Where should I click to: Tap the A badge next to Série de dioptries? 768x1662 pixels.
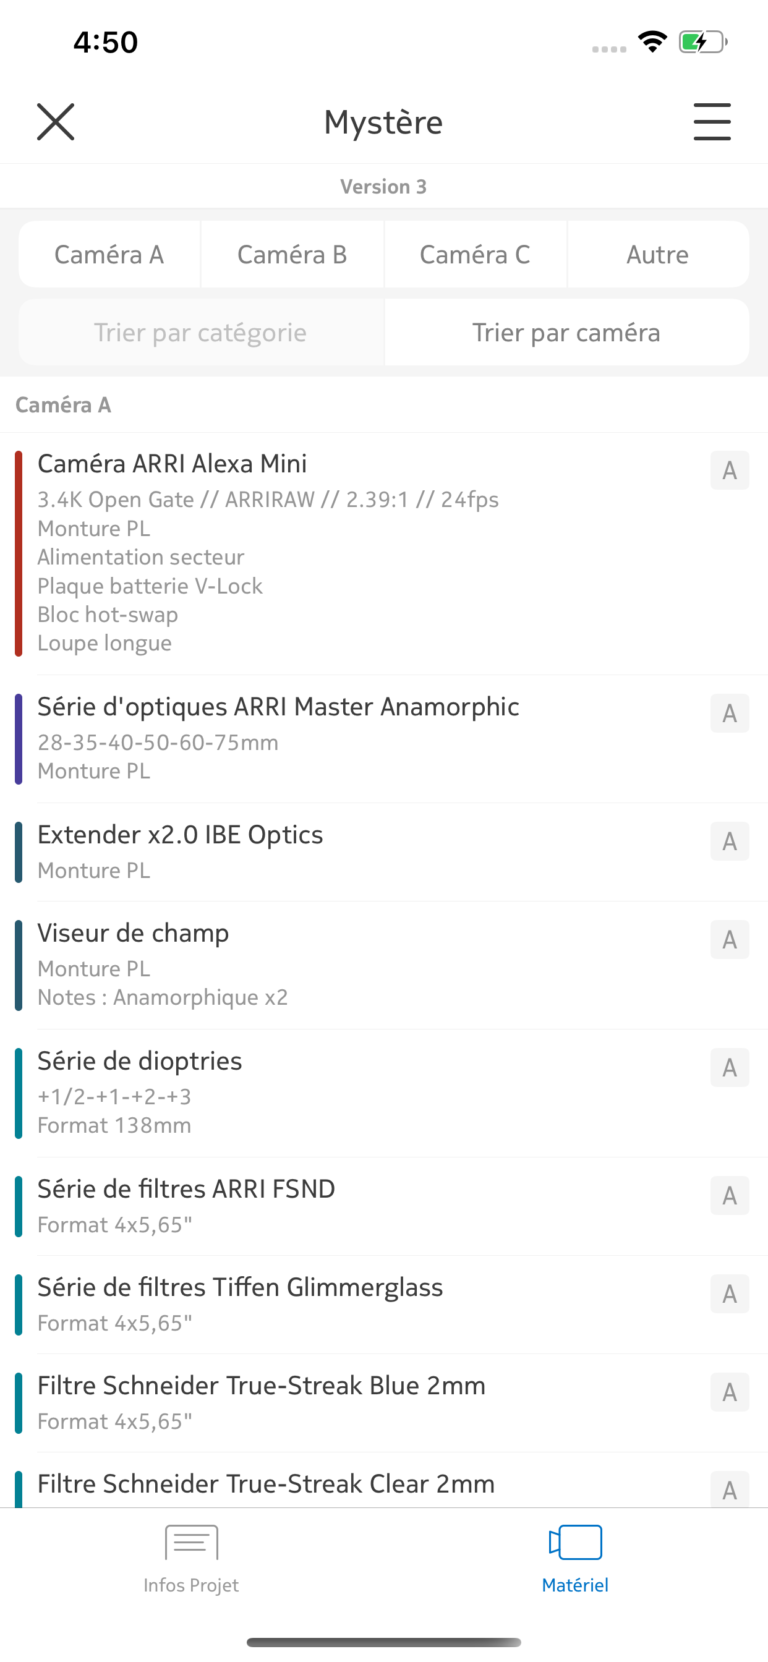(x=730, y=1067)
